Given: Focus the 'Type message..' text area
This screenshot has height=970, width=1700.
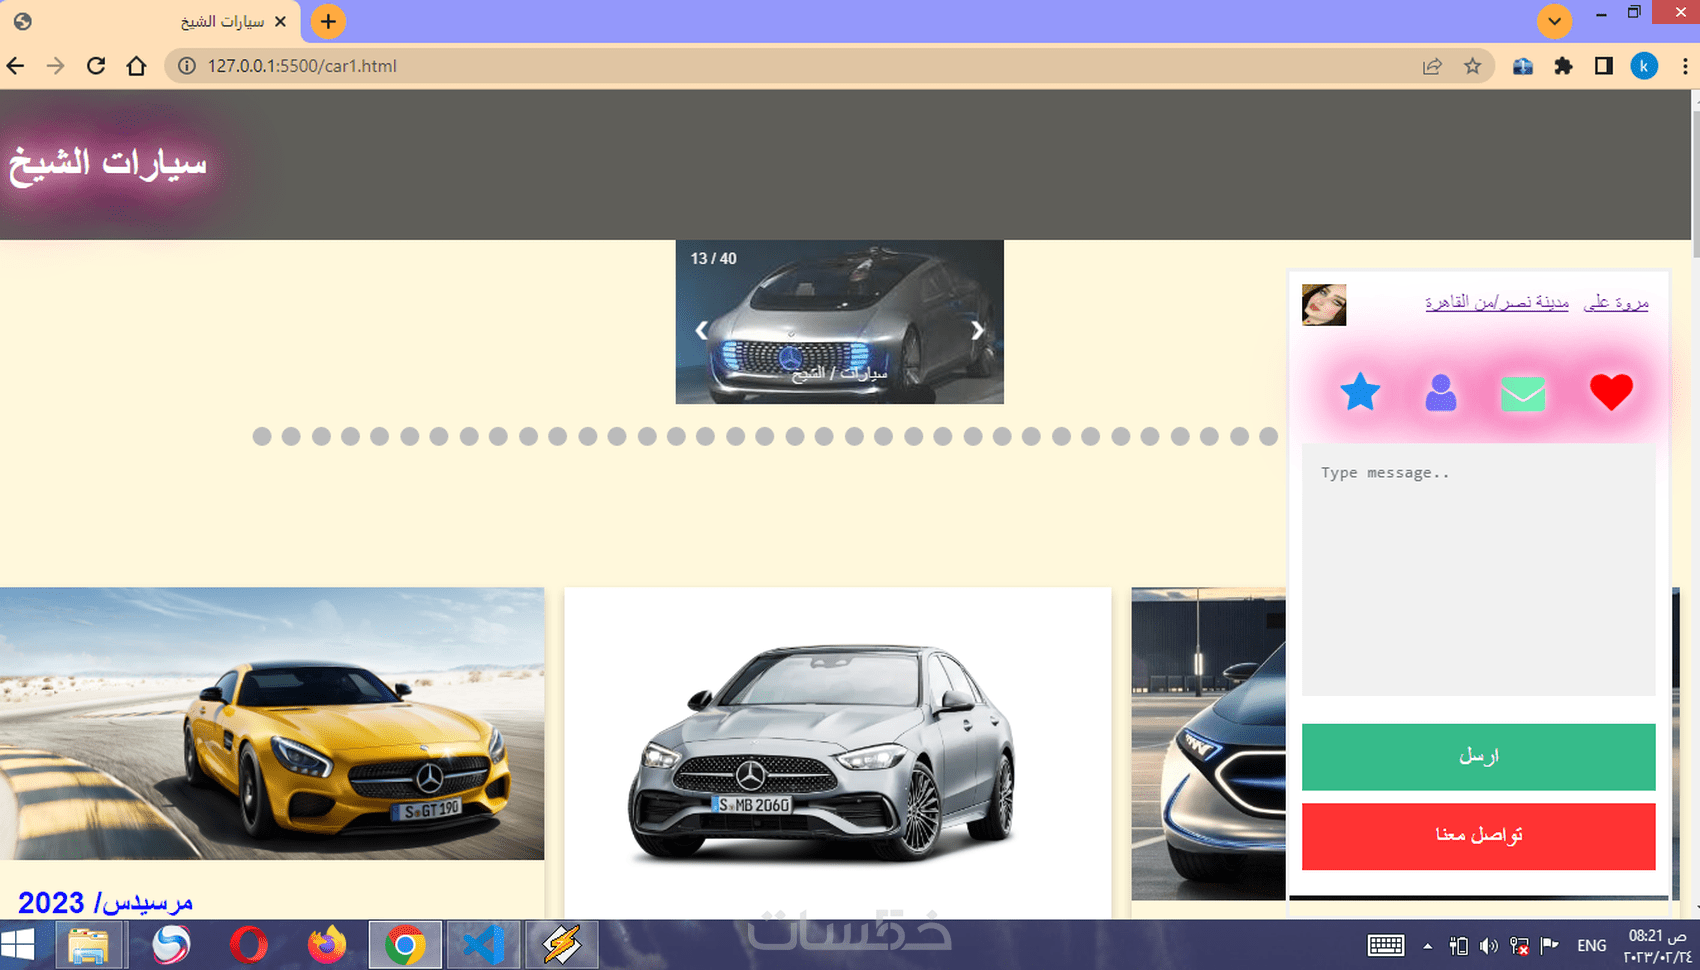Looking at the screenshot, I should (x=1478, y=569).
